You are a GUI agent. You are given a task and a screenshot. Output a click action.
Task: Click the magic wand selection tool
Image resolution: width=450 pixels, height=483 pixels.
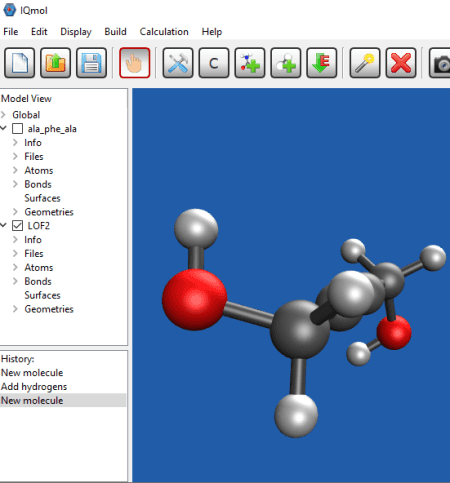pos(365,63)
